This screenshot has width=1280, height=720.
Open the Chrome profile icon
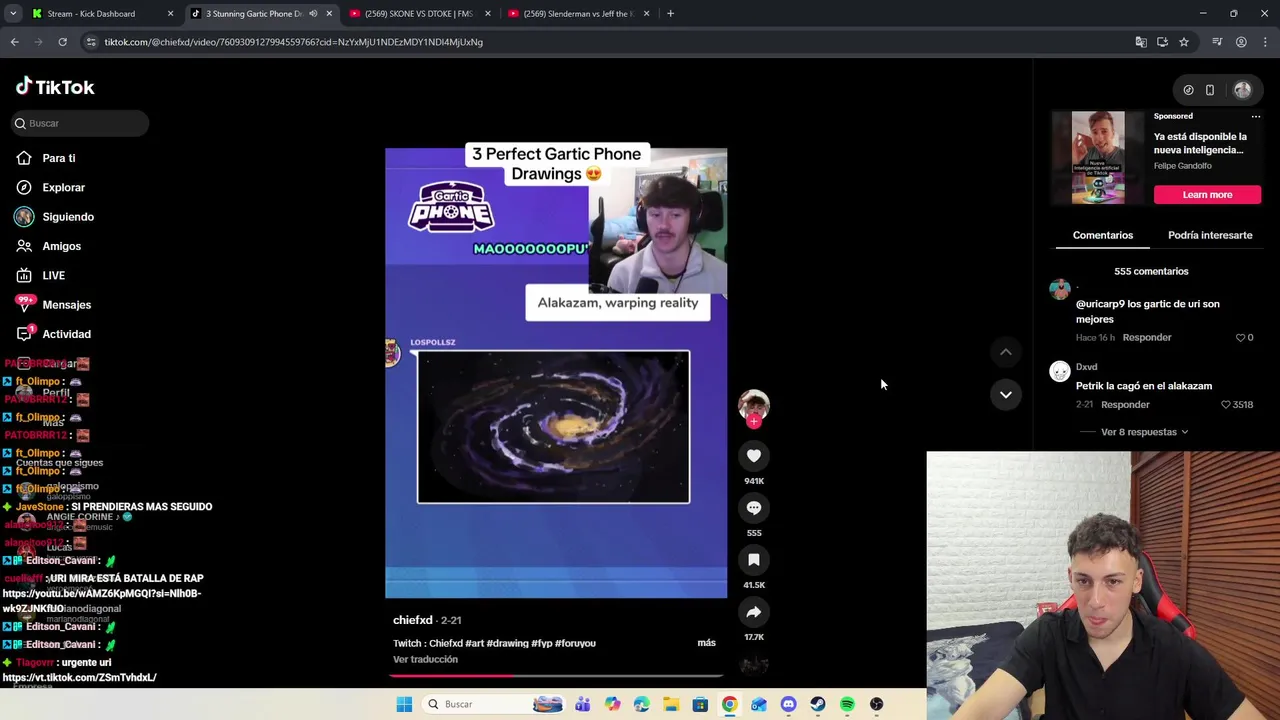(x=1241, y=42)
